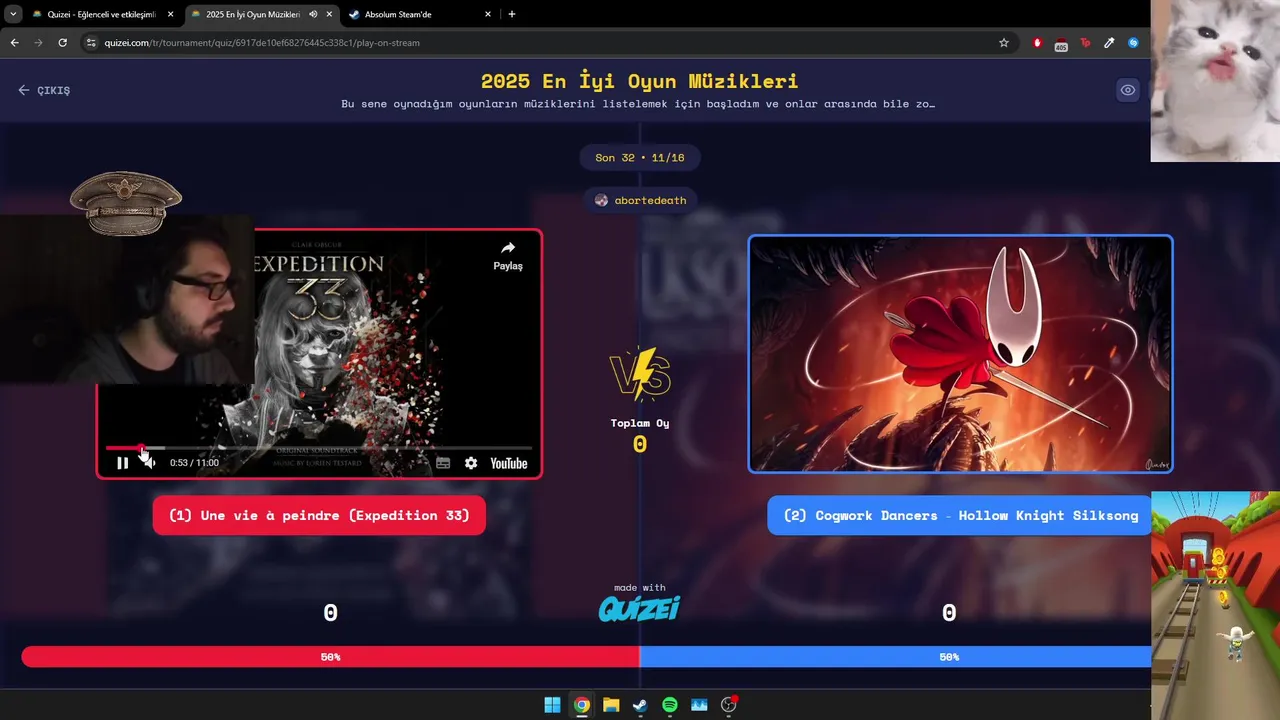Open the red TP extension icon
Screen dimensions: 1280x720
(x=1085, y=43)
